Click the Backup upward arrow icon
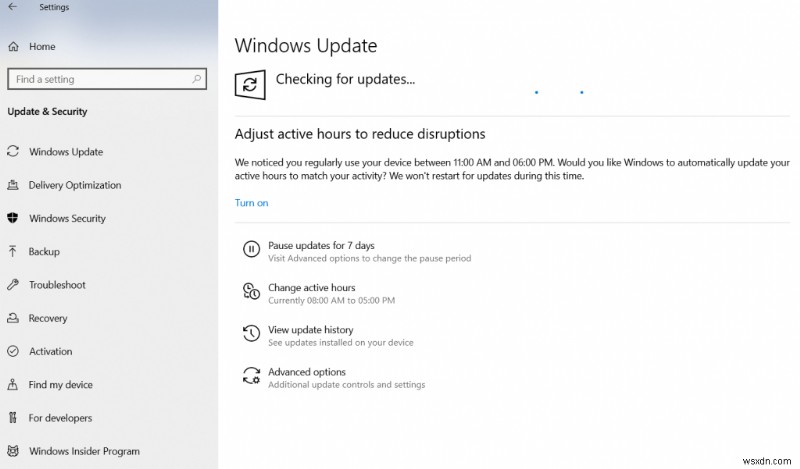 click(x=13, y=251)
